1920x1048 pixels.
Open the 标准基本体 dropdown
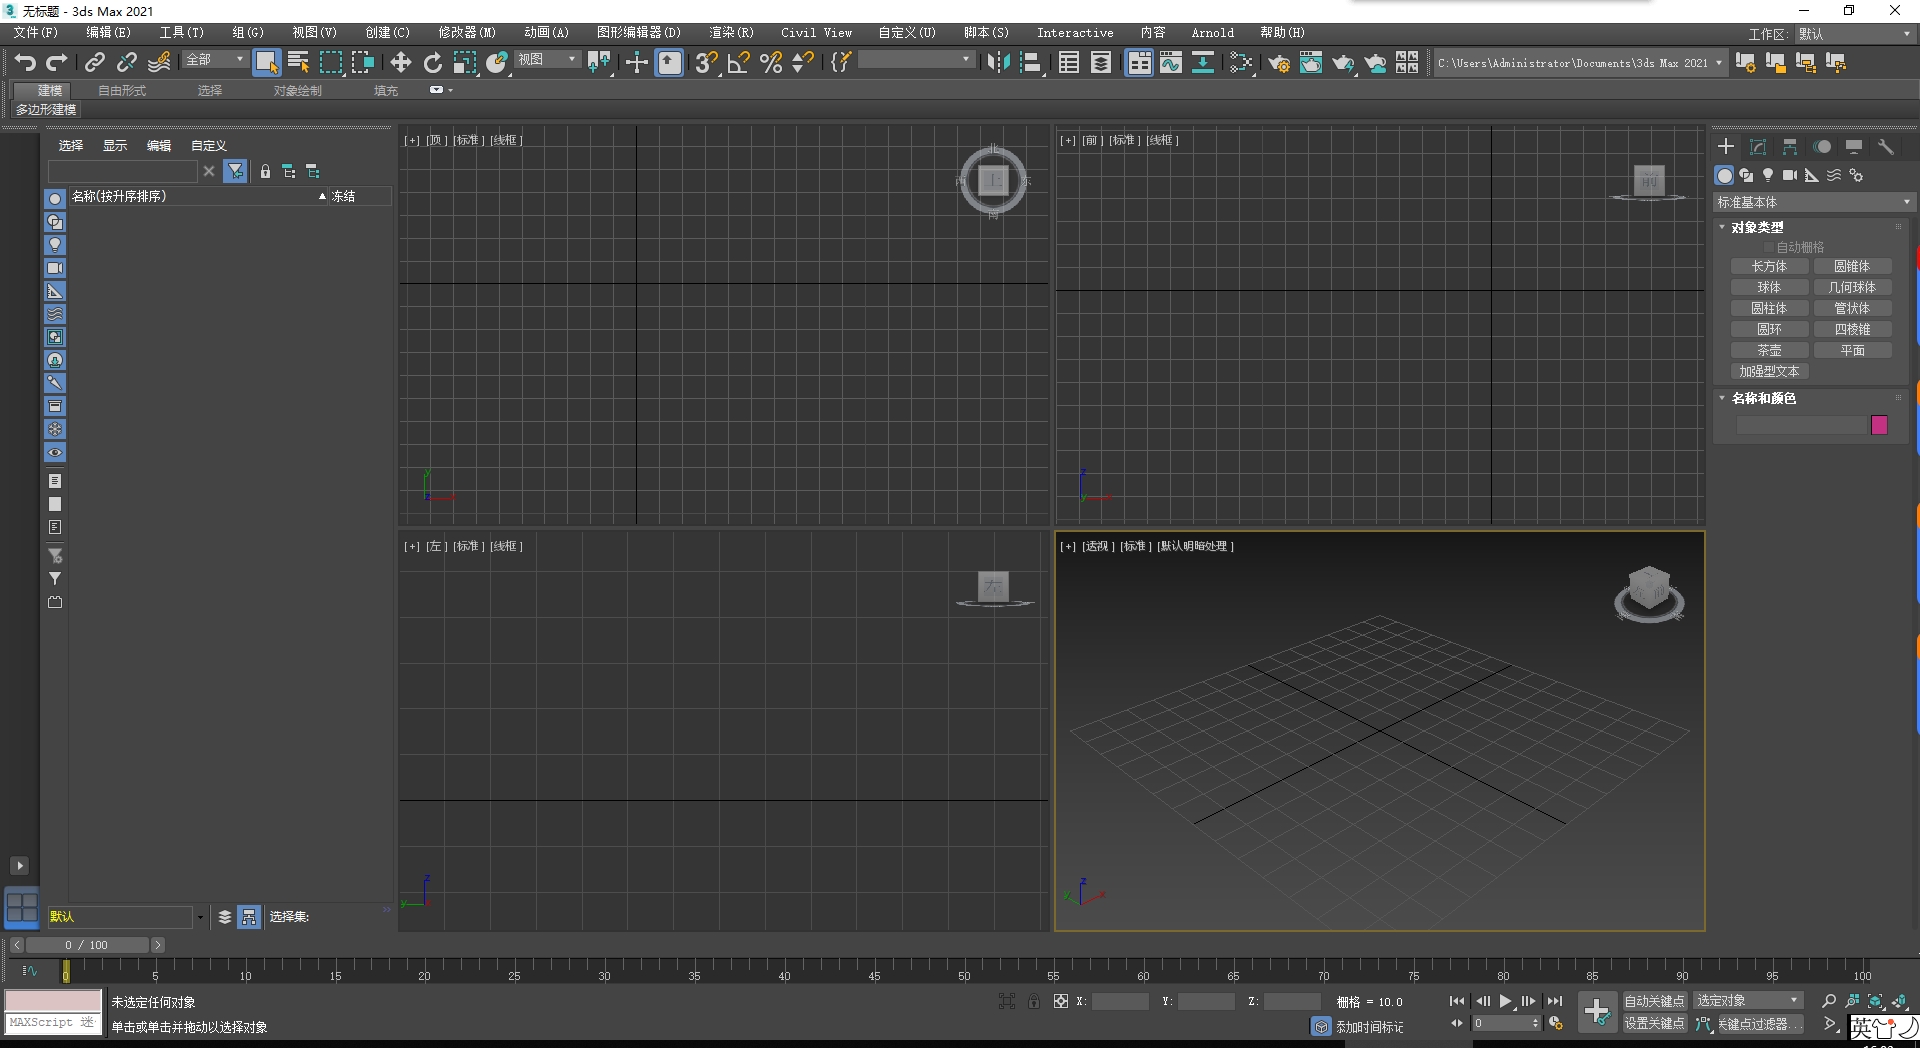click(x=1812, y=202)
